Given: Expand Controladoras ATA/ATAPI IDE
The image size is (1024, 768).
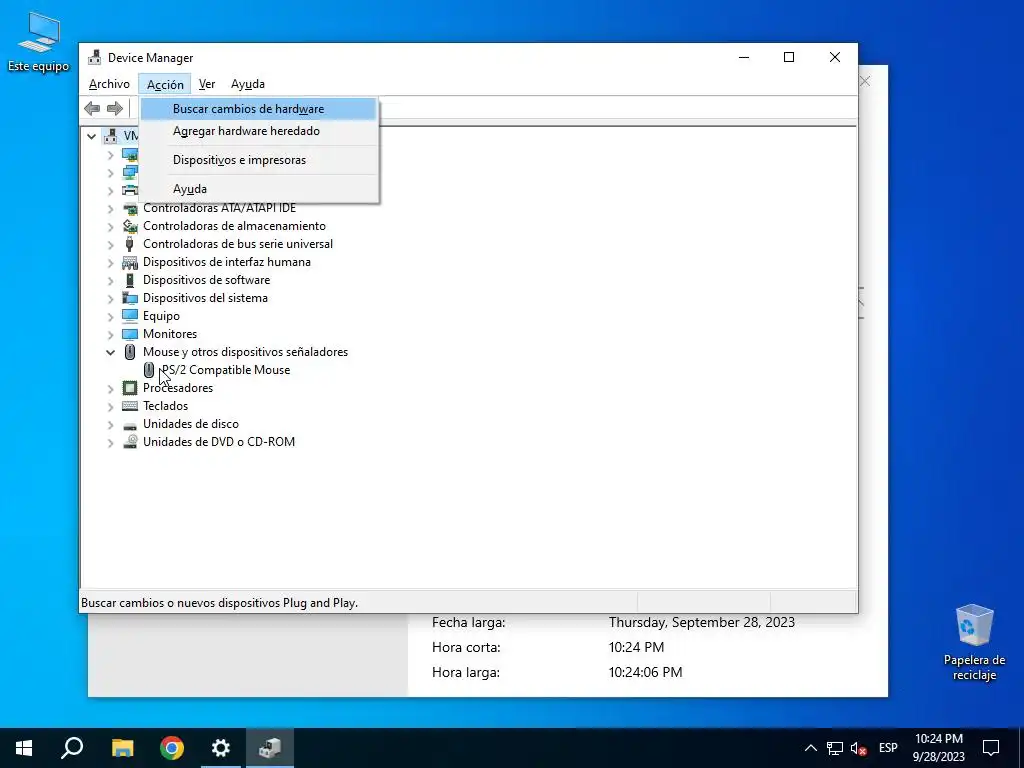Looking at the screenshot, I should coord(110,209).
